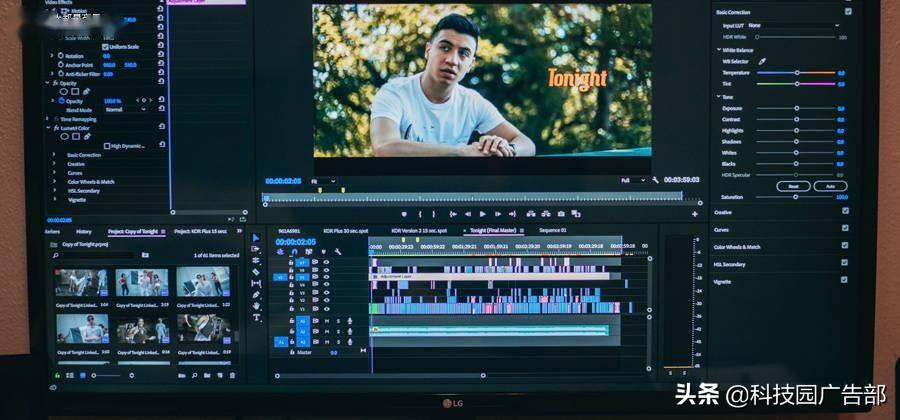The image size is (900, 420).
Task: Click the WB Selector eyedropper
Action: (762, 61)
